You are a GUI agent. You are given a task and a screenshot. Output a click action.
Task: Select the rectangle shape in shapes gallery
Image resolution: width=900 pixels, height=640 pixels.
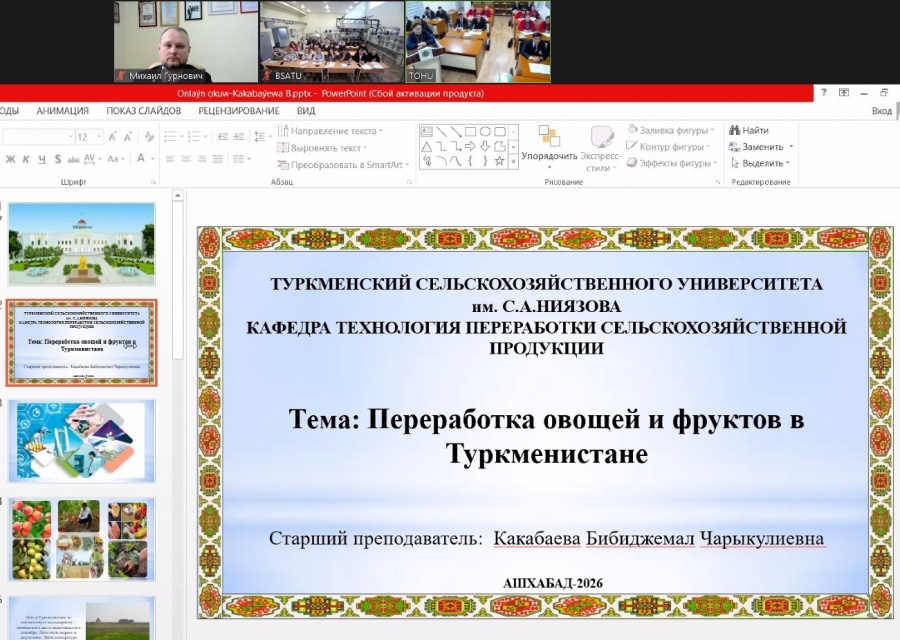471,131
